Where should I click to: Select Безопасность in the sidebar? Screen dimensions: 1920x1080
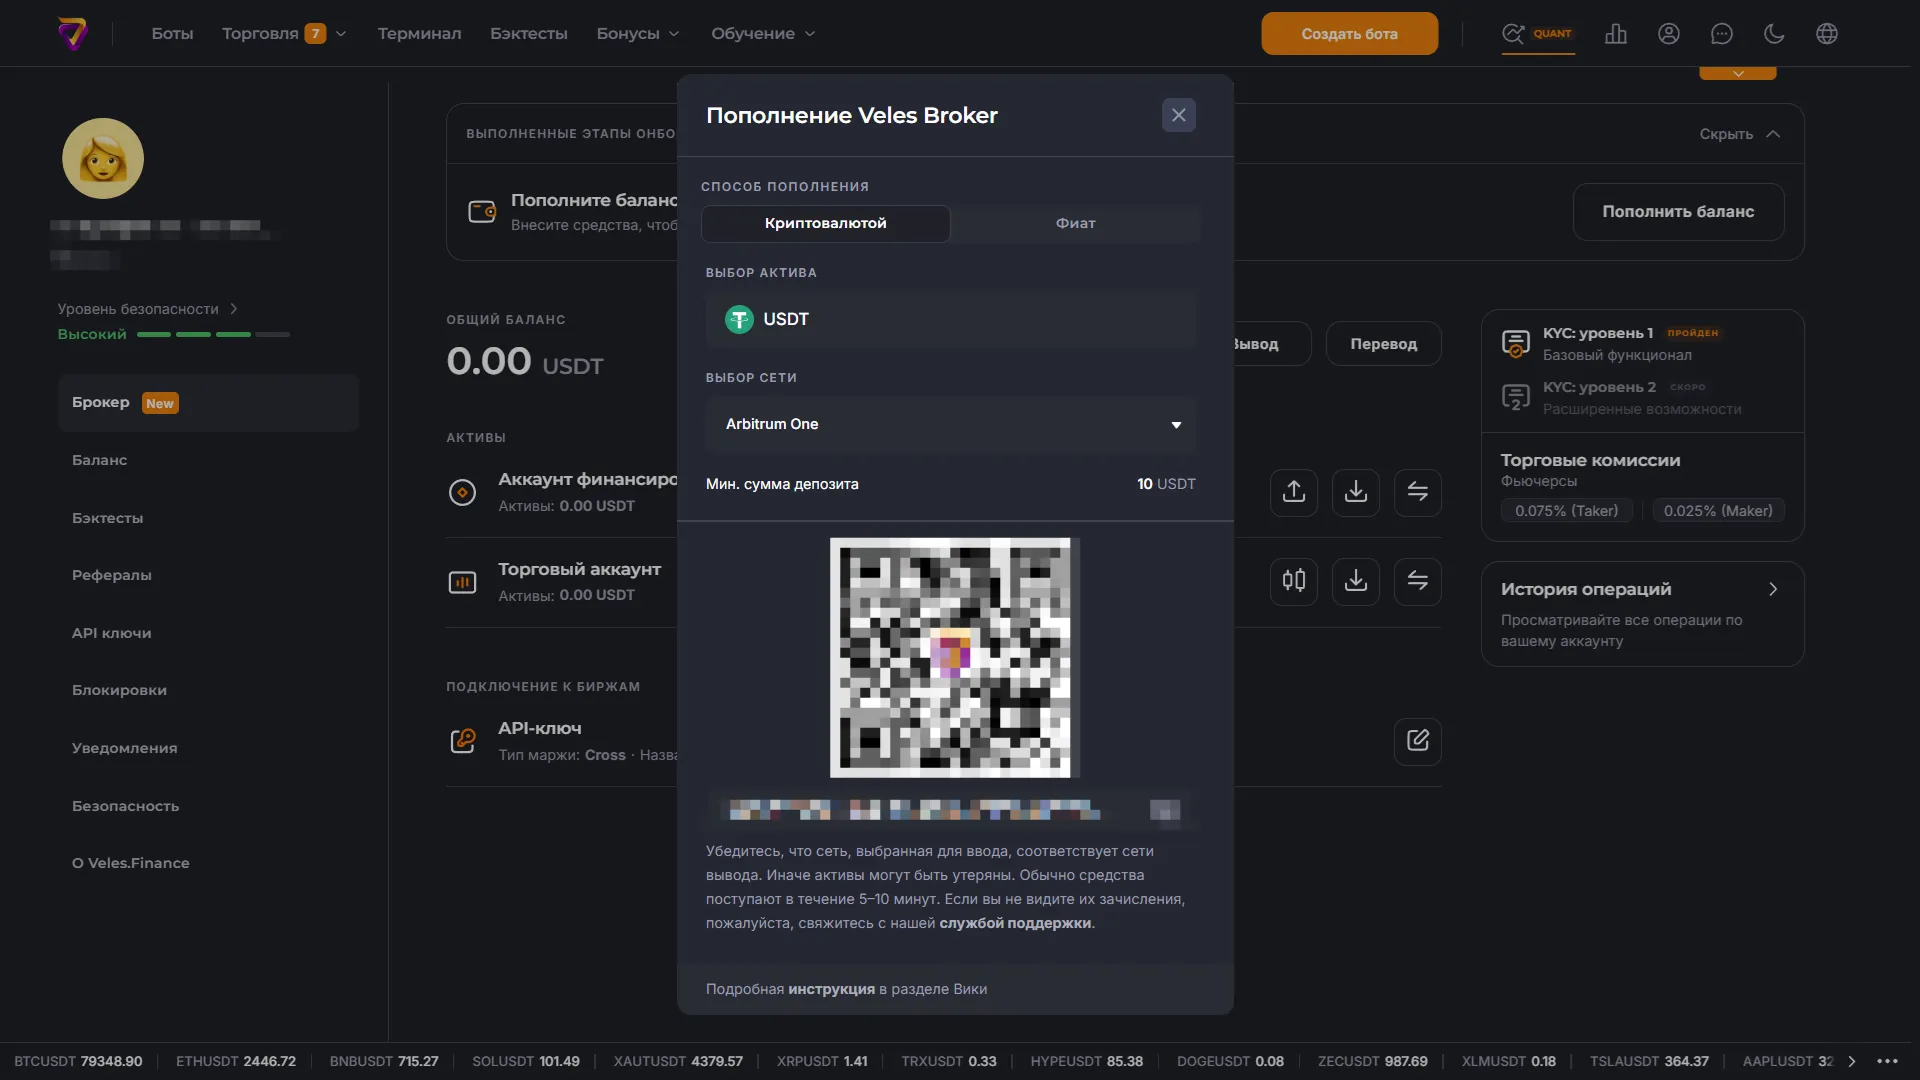click(x=125, y=806)
